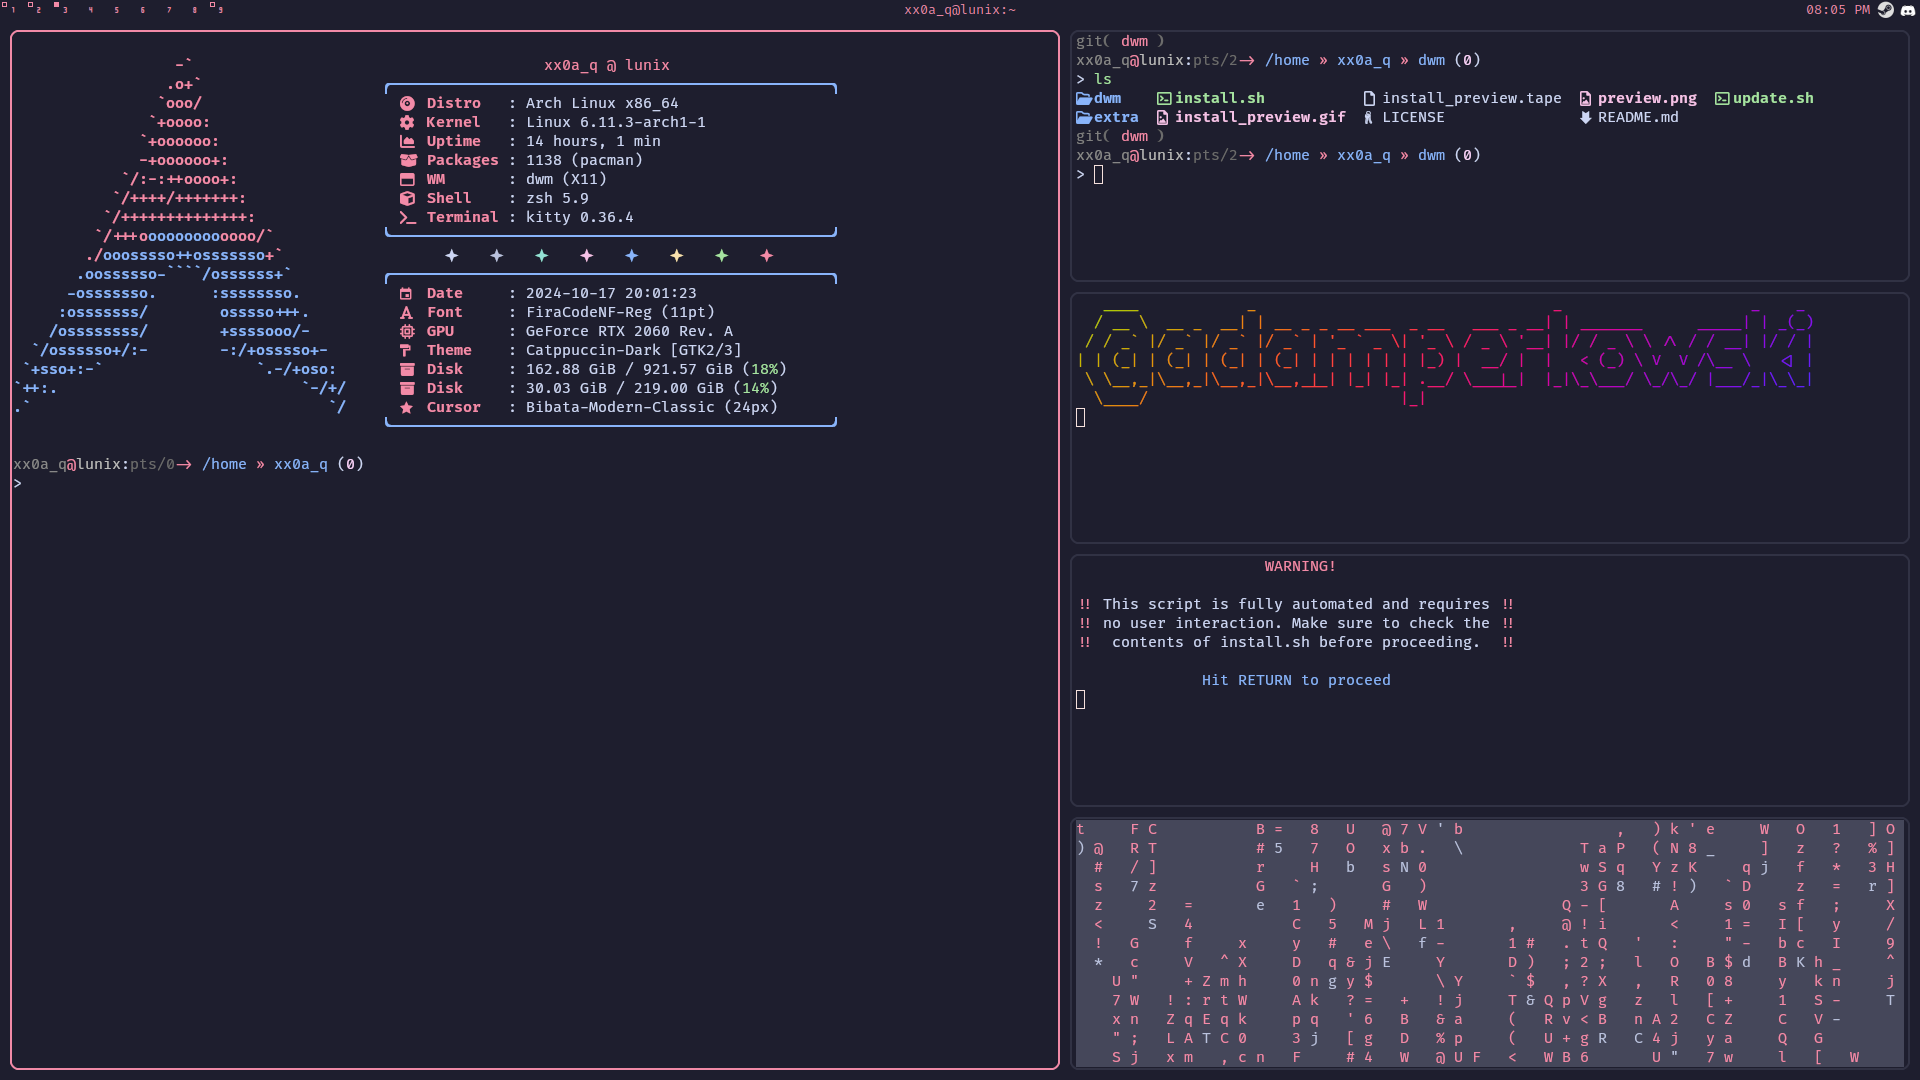The image size is (1920, 1080).
Task: Click the Steam tray icon
Action: click(1886, 10)
